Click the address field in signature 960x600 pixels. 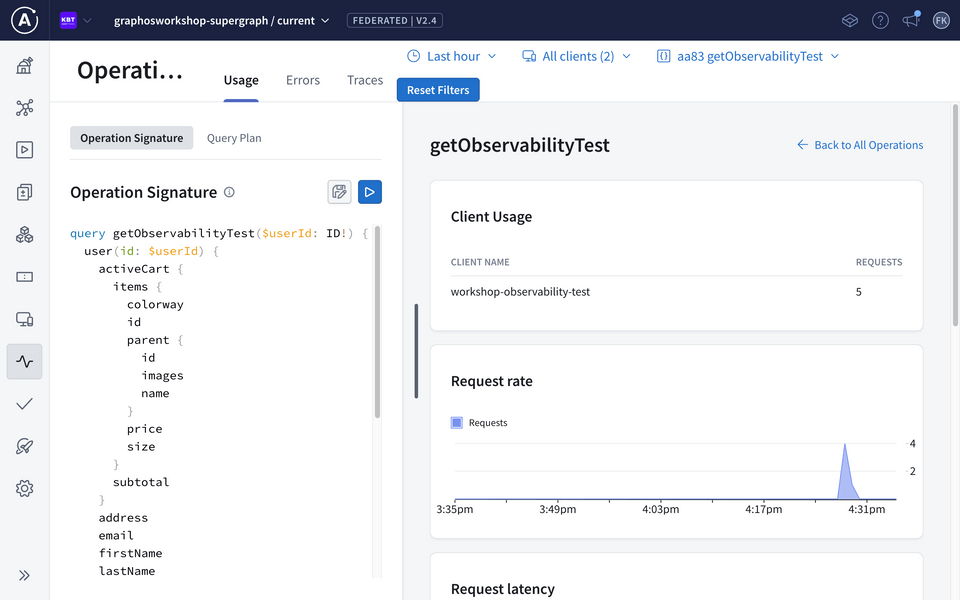[123, 517]
